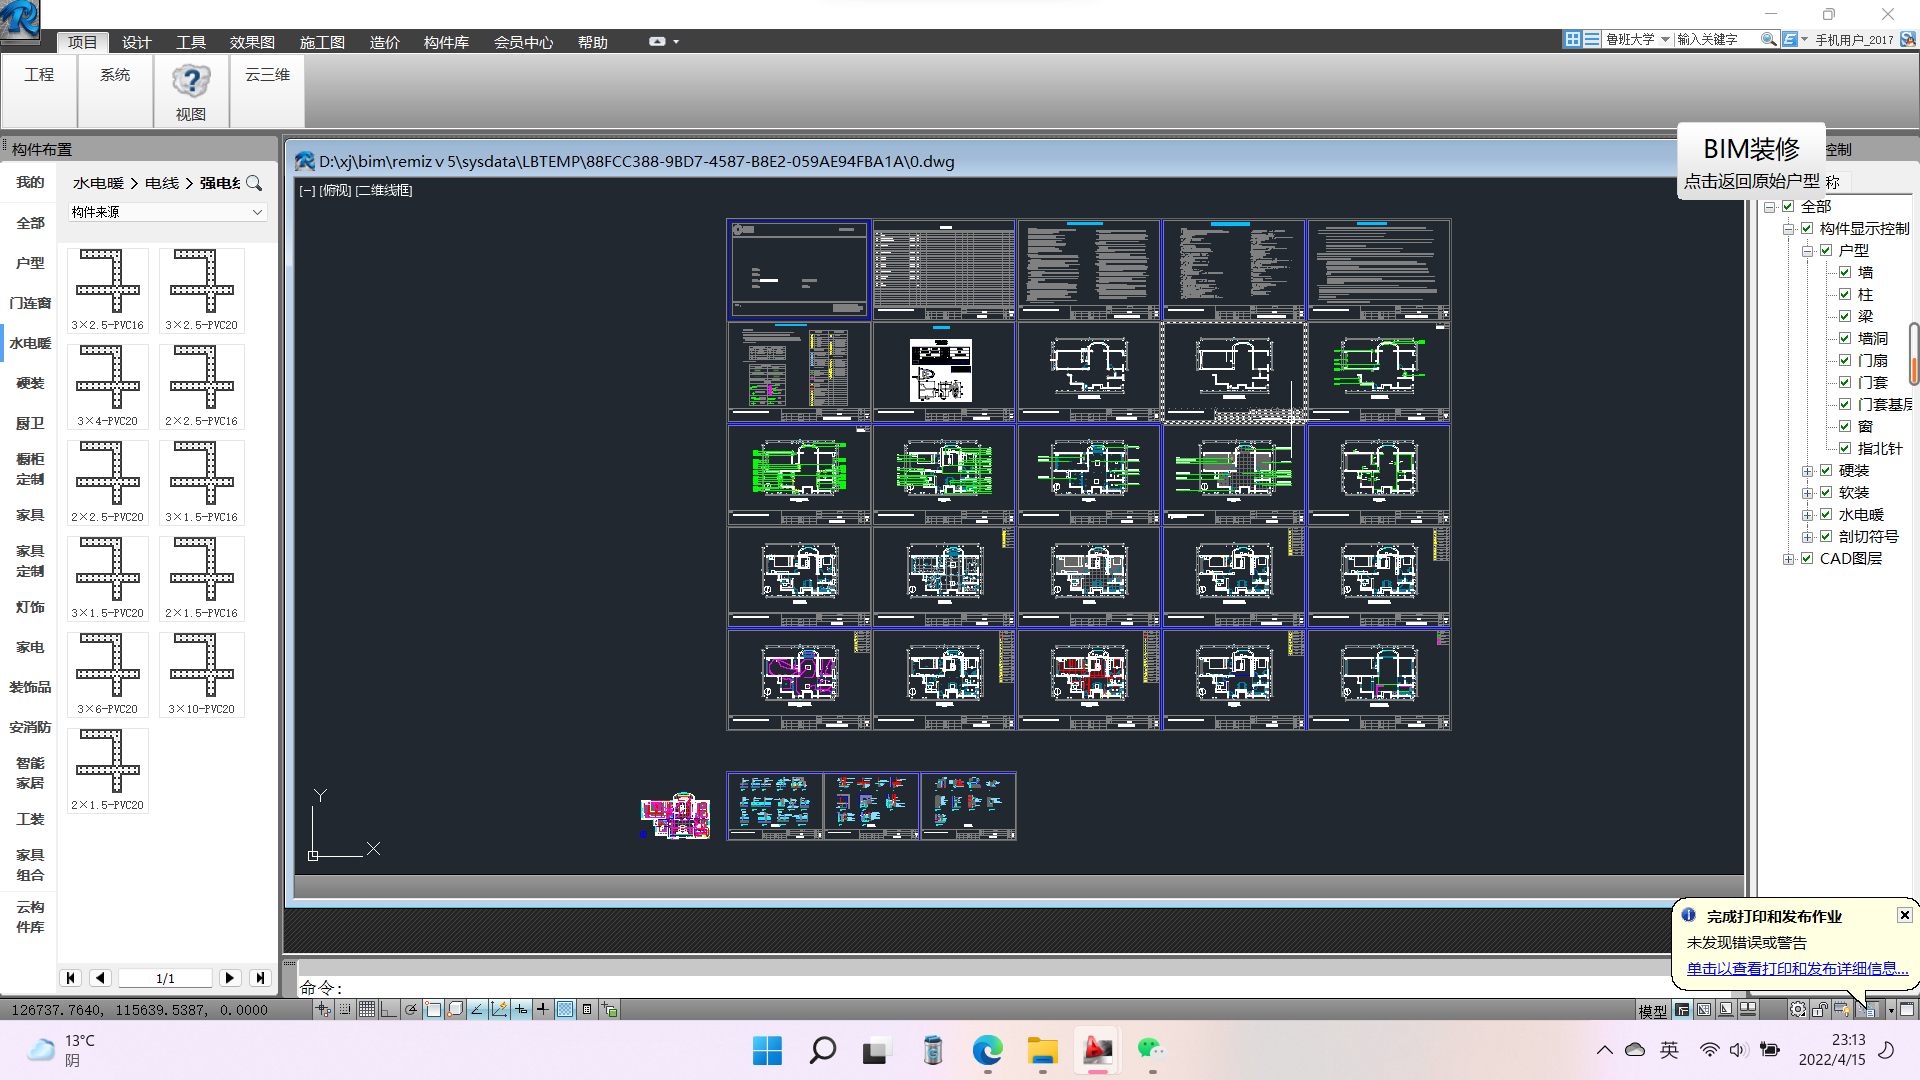Open the 会员中心 menu tab
Screen dimensions: 1920x1080
[523, 42]
